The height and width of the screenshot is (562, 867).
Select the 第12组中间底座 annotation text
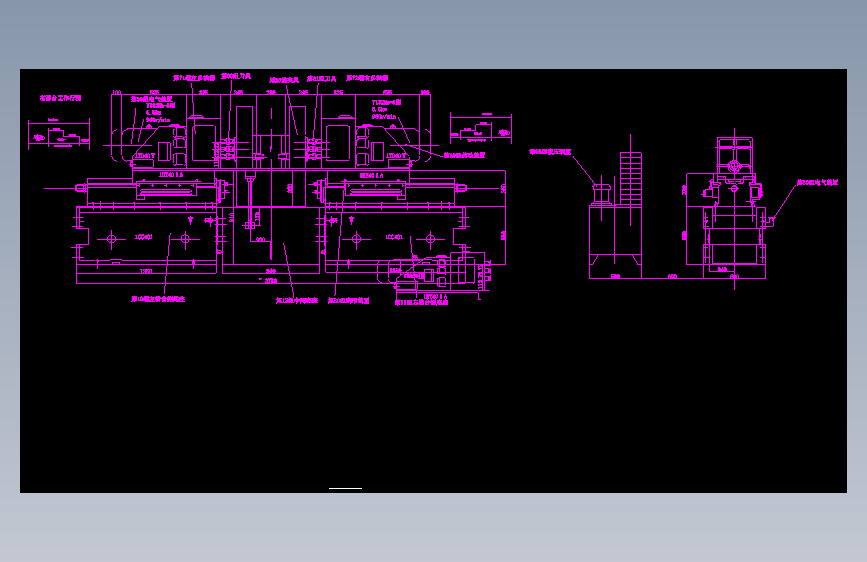coord(297,301)
